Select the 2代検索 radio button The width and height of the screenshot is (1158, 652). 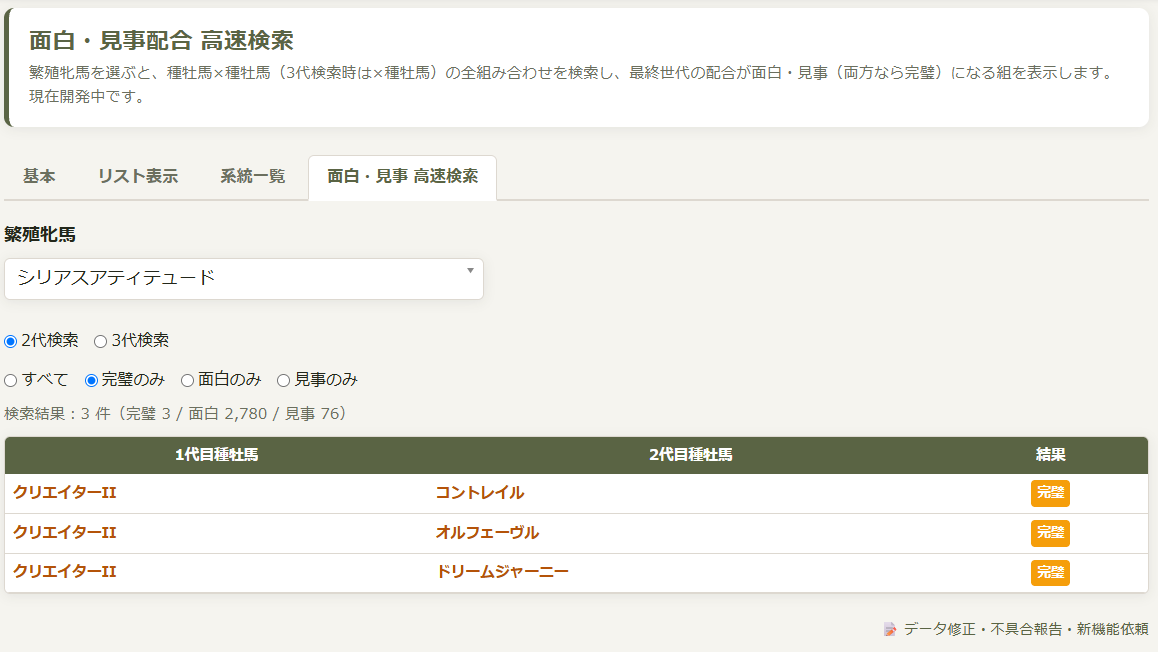pos(10,341)
